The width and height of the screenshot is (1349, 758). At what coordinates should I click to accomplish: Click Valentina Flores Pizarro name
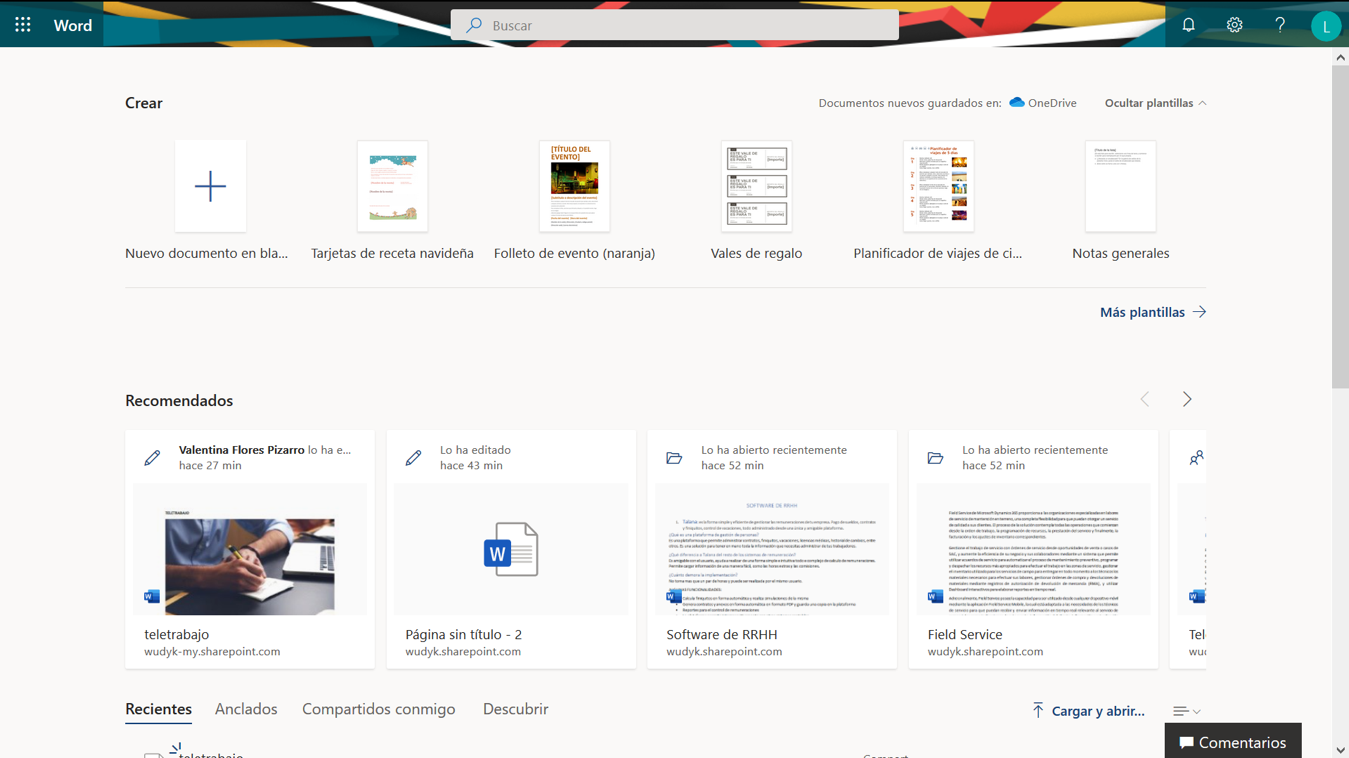[241, 450]
